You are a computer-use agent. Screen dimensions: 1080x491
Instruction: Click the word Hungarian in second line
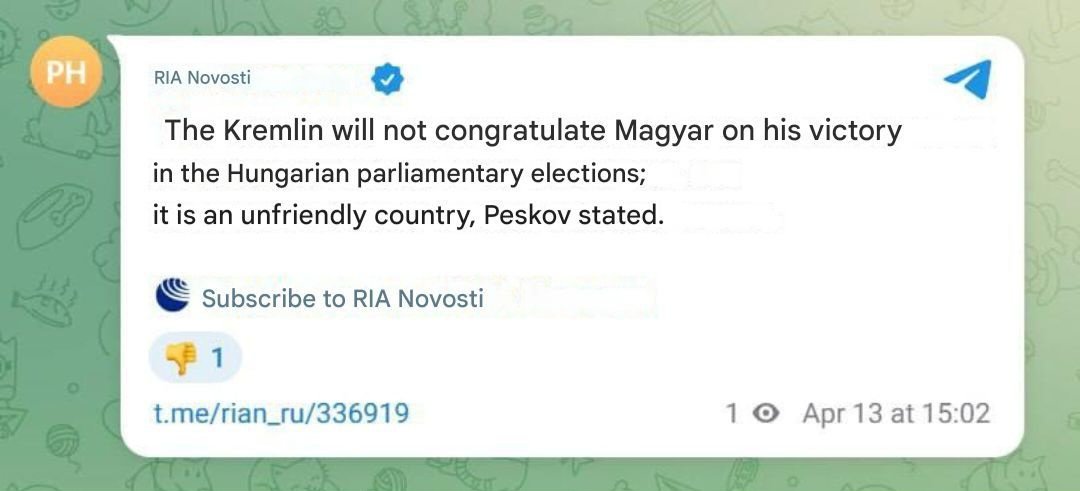(x=287, y=174)
